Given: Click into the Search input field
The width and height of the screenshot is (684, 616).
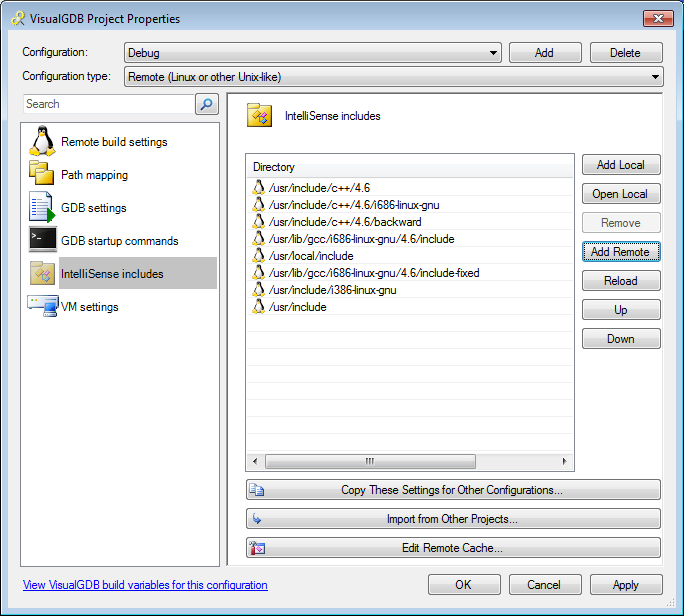Looking at the screenshot, I should (108, 104).
